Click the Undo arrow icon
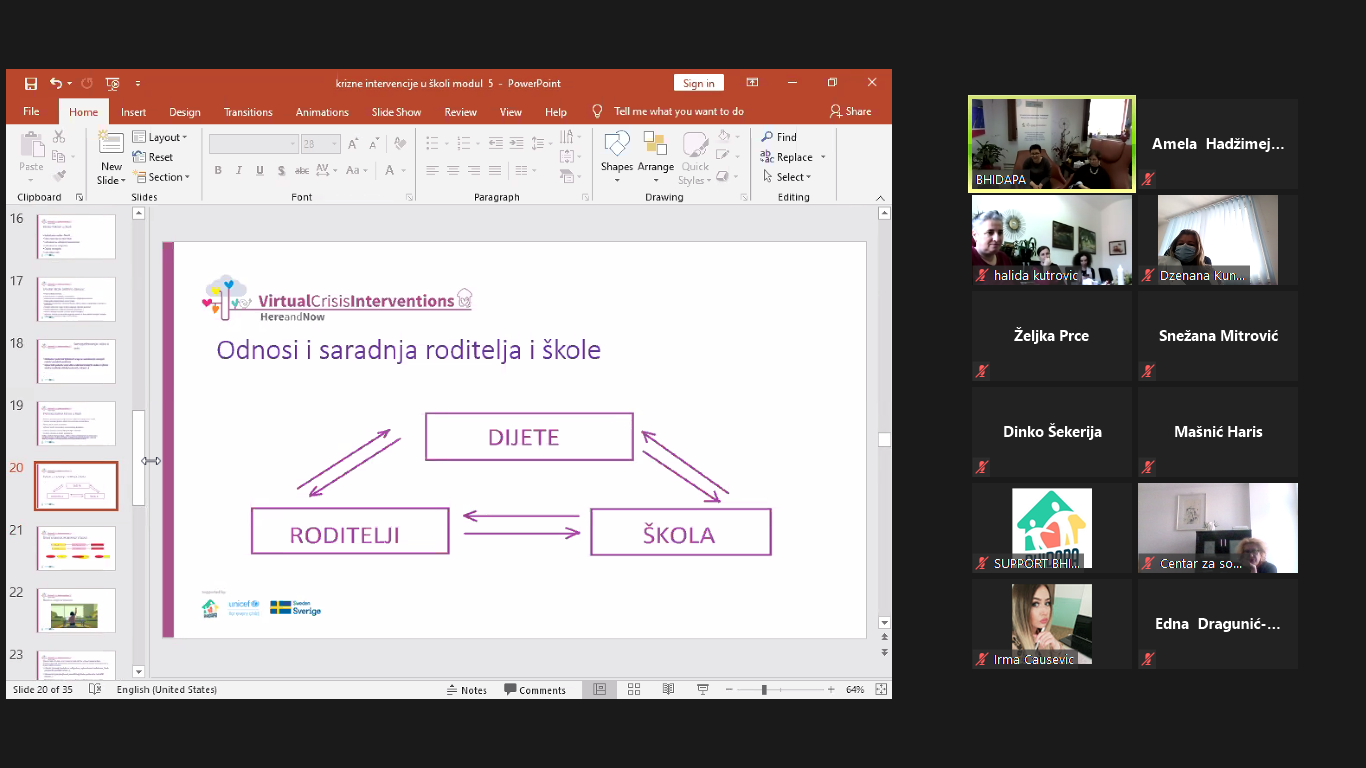Image resolution: width=1366 pixels, height=768 pixels. click(x=56, y=84)
